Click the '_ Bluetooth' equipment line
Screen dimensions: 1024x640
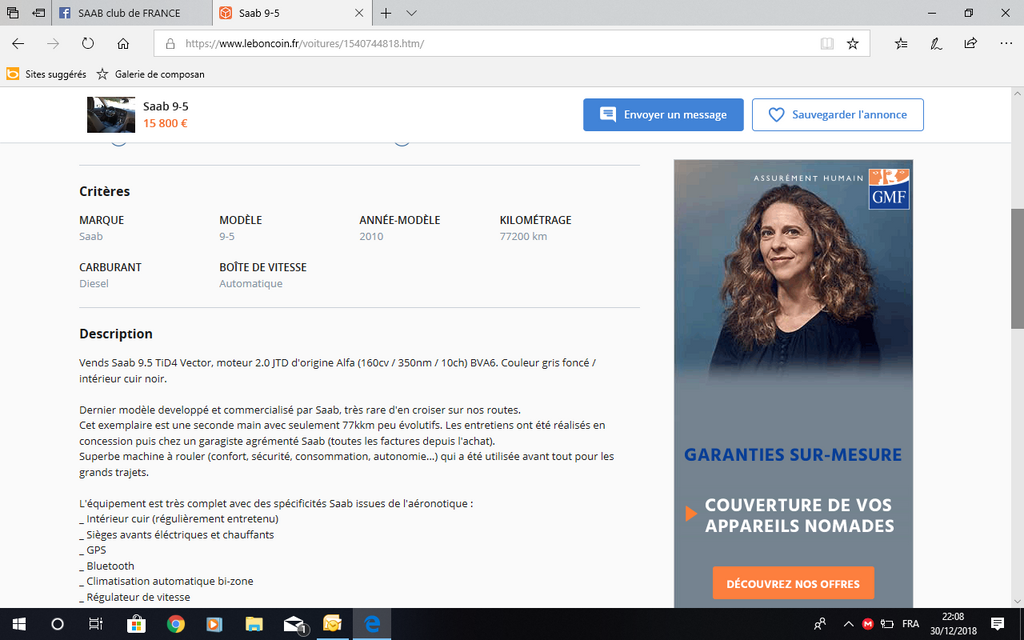pos(107,566)
